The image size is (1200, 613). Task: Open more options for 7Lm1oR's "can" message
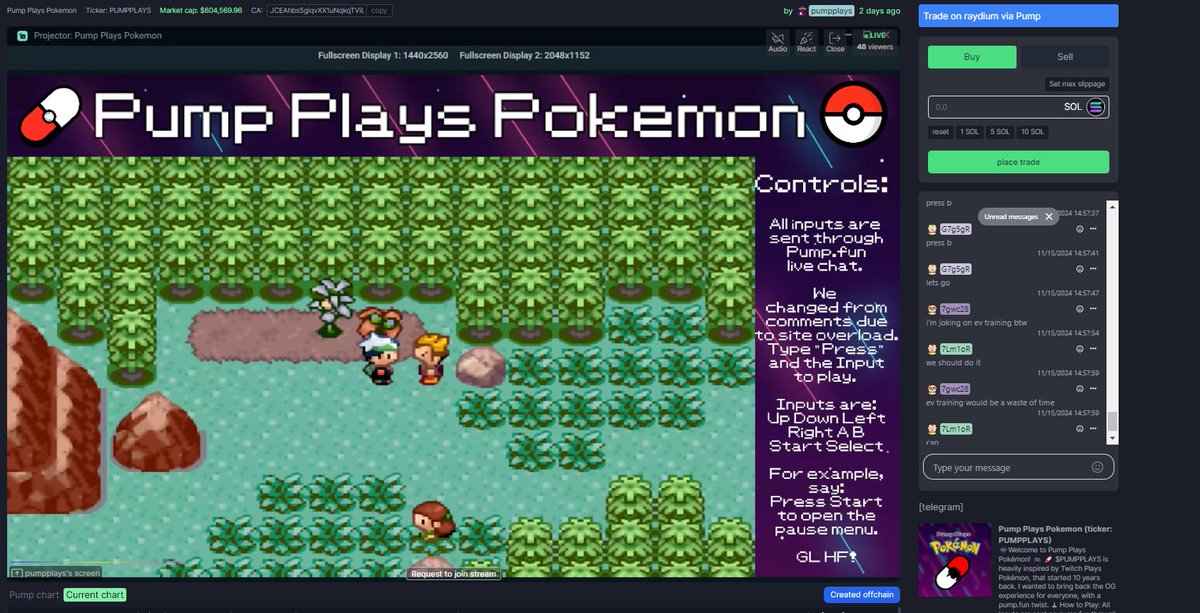[1094, 428]
